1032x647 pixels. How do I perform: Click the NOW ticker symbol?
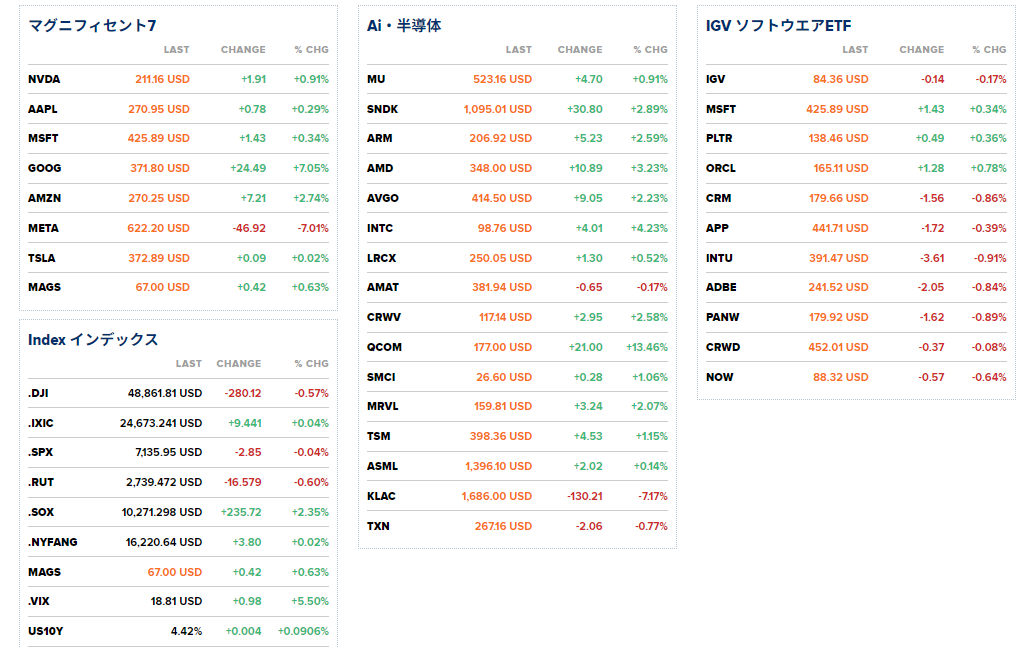coord(719,377)
